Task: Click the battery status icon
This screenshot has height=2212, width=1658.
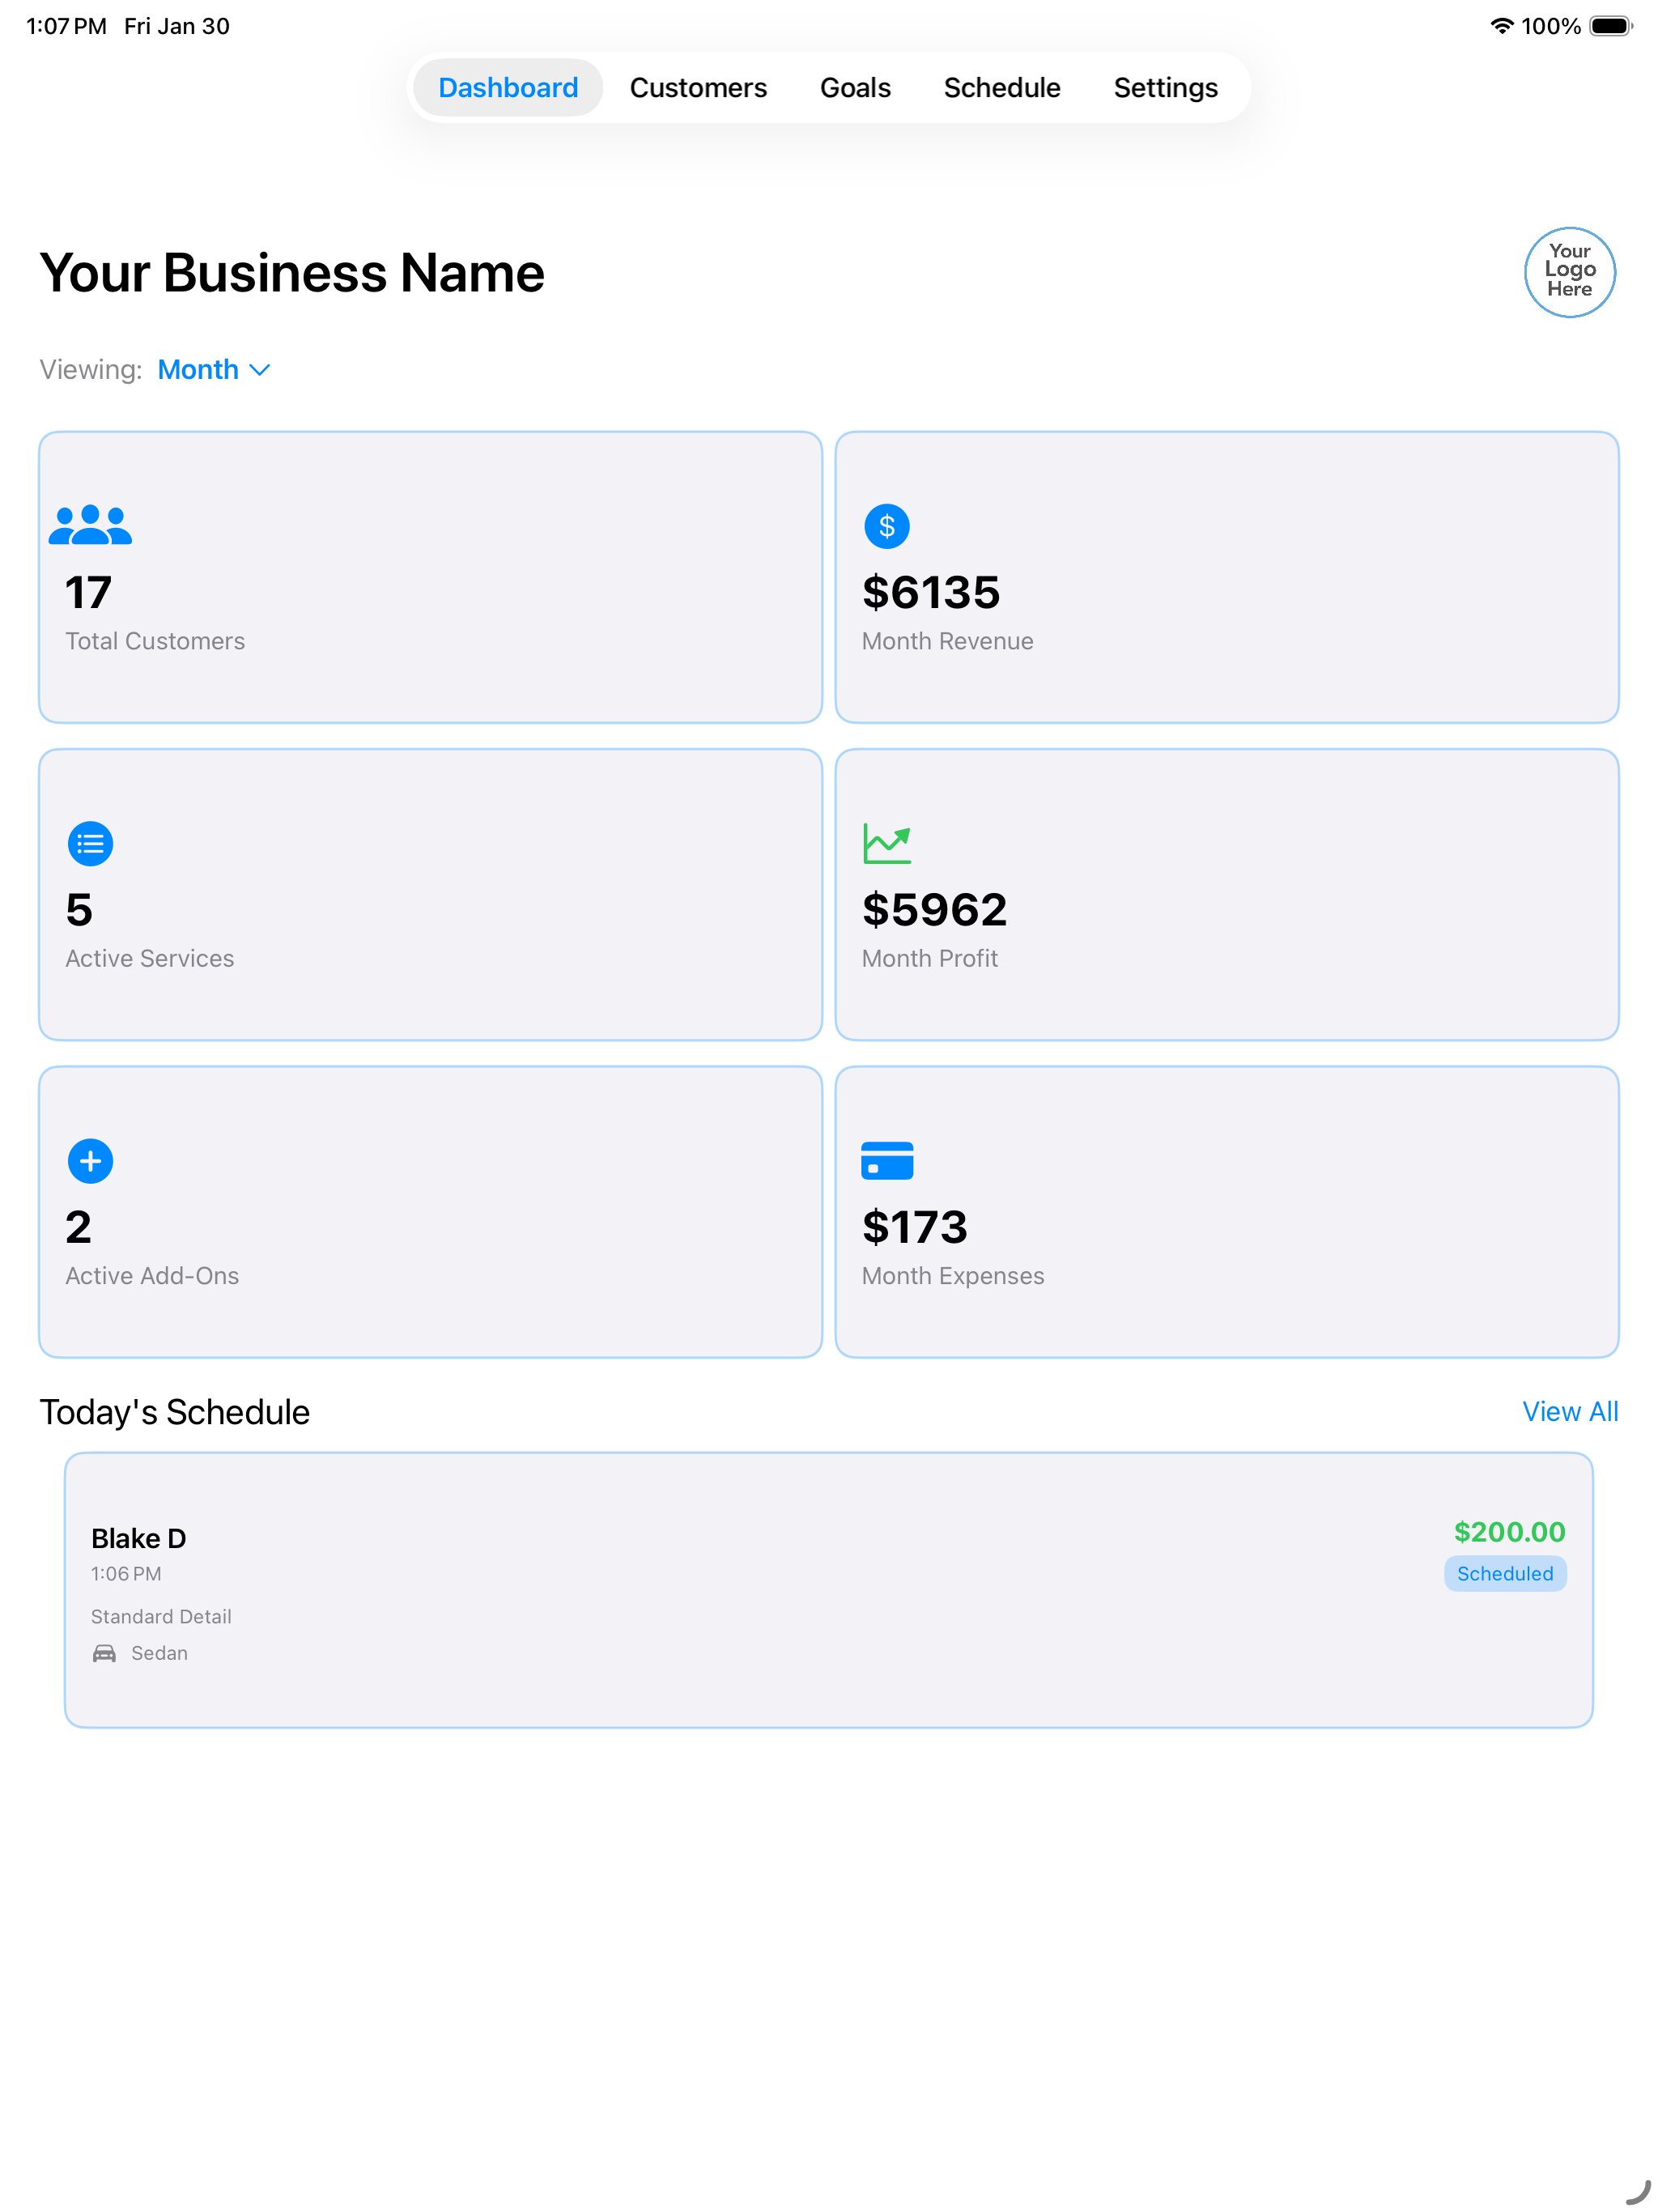Action: click(1611, 26)
